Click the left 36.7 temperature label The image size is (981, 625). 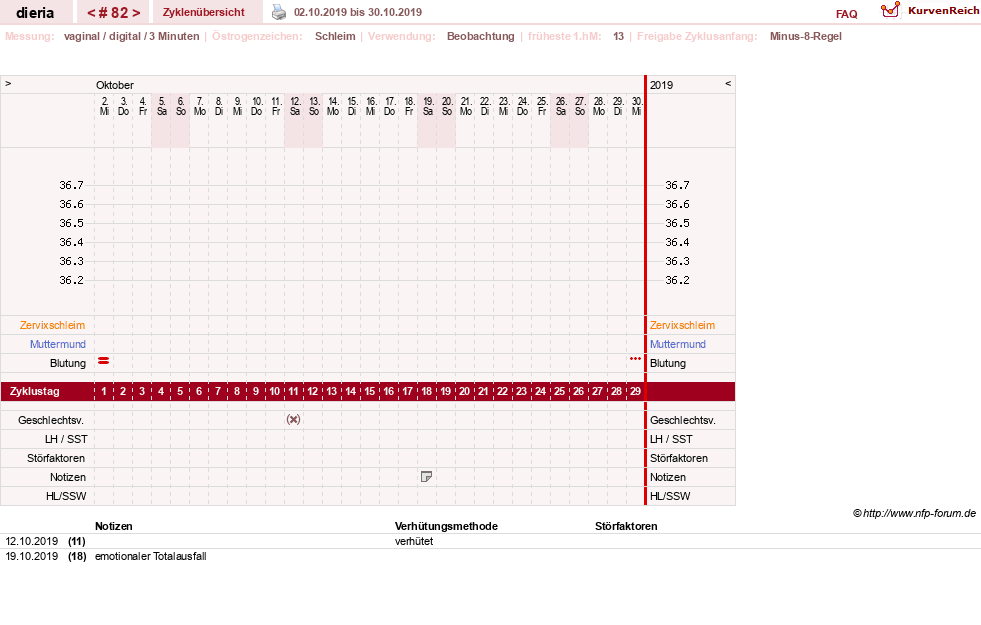coord(71,185)
